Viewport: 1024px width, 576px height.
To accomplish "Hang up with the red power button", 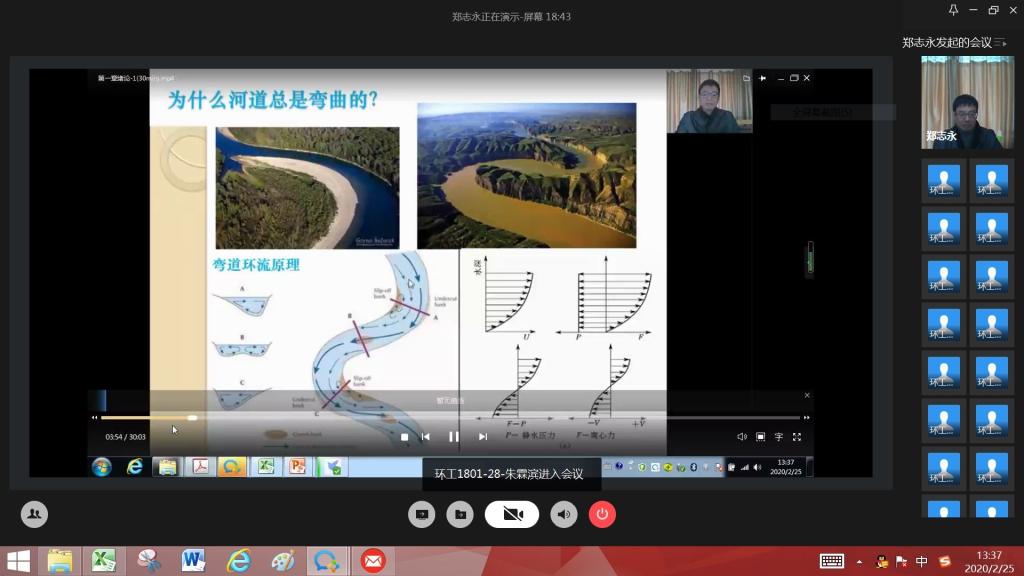I will [x=602, y=514].
